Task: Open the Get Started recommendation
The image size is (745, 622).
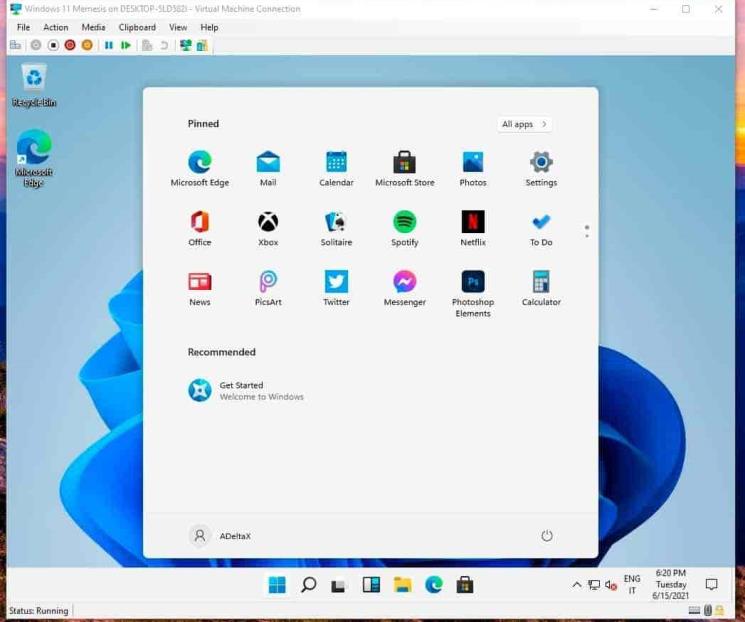Action: click(246, 391)
